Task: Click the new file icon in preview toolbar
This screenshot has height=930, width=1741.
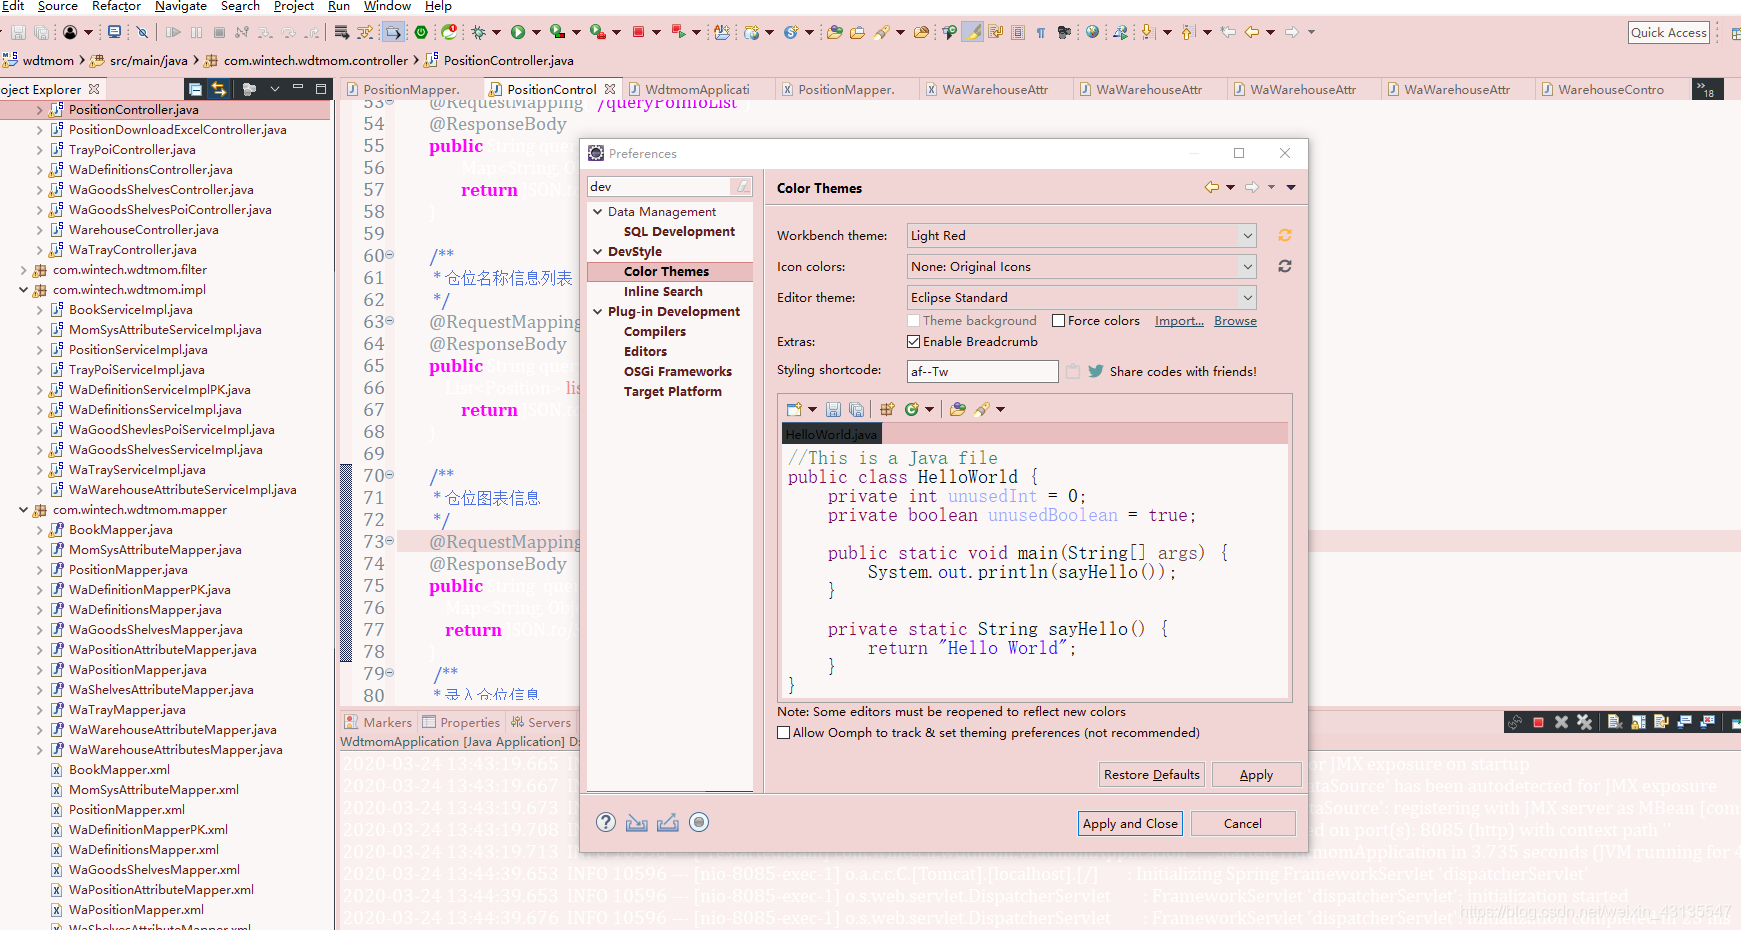Action: click(x=794, y=409)
